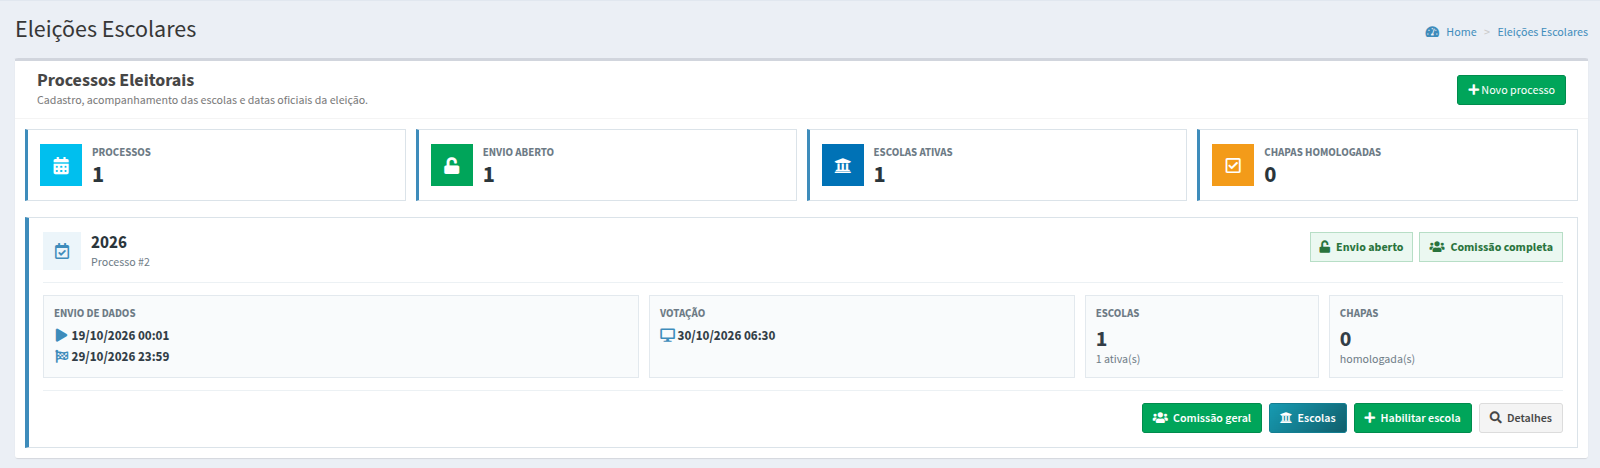This screenshot has width=1600, height=468.
Task: Click the monitor icon by 30/10/2026 06:30
Action: click(x=668, y=336)
